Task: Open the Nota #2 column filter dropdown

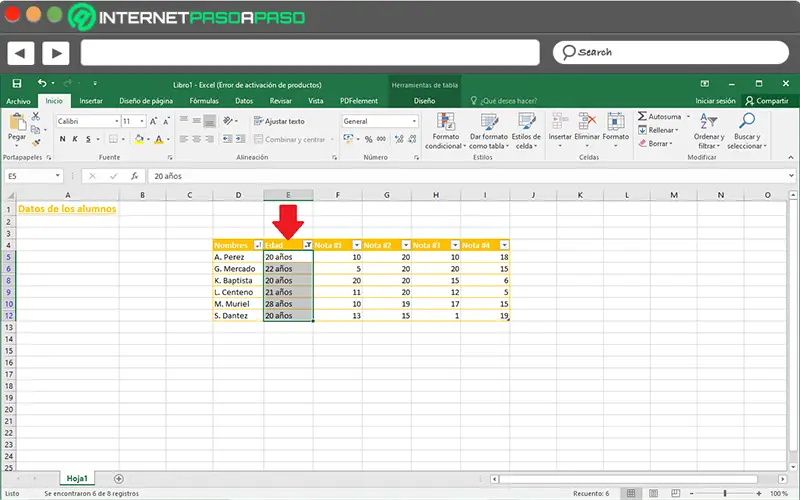Action: pyautogui.click(x=406, y=245)
